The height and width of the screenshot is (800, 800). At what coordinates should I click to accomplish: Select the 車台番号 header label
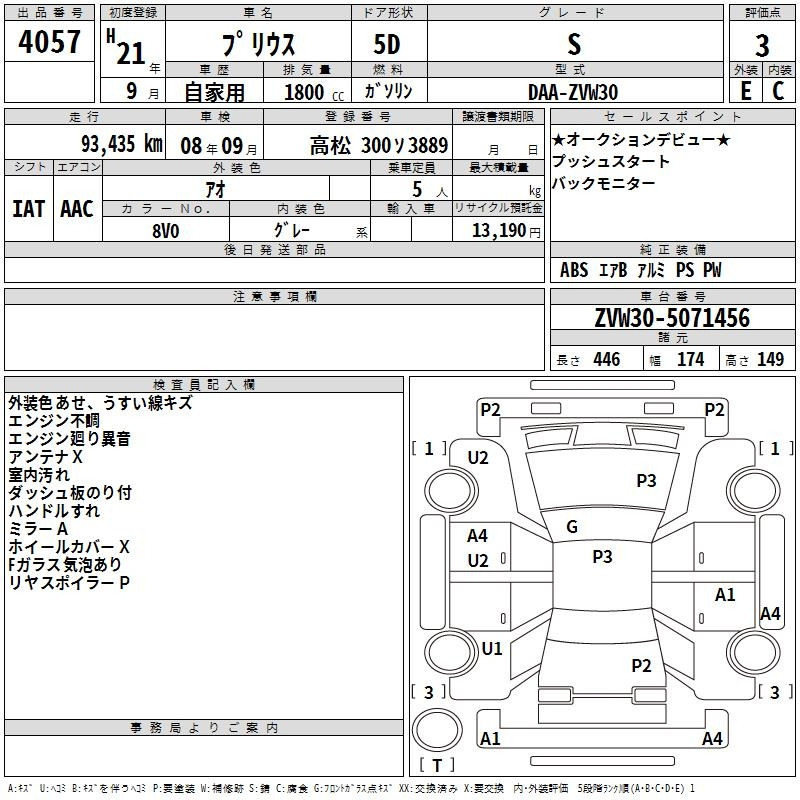tap(673, 296)
